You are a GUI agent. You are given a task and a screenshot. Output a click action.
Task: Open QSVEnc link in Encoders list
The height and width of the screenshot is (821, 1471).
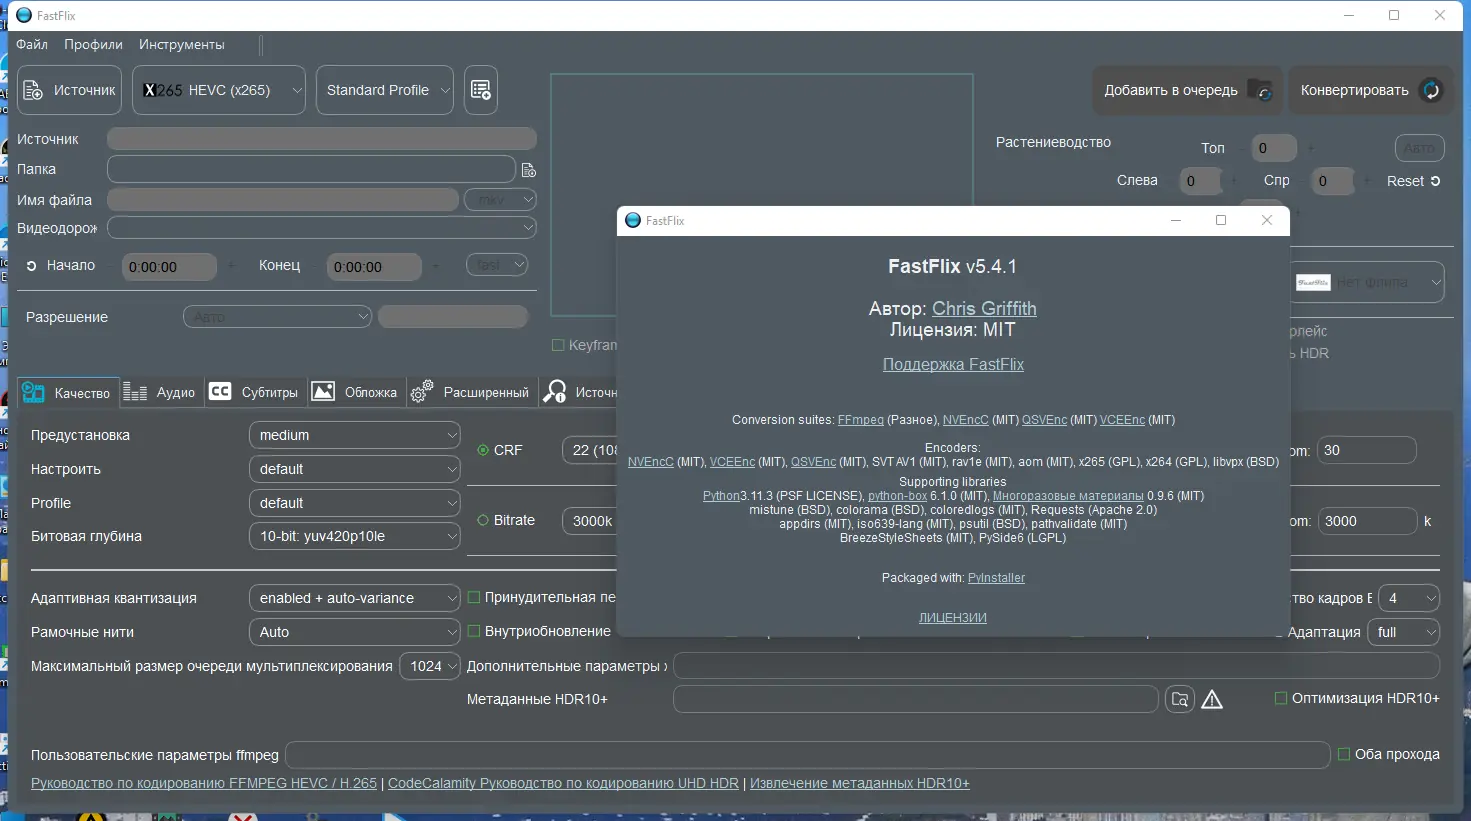[x=813, y=462]
